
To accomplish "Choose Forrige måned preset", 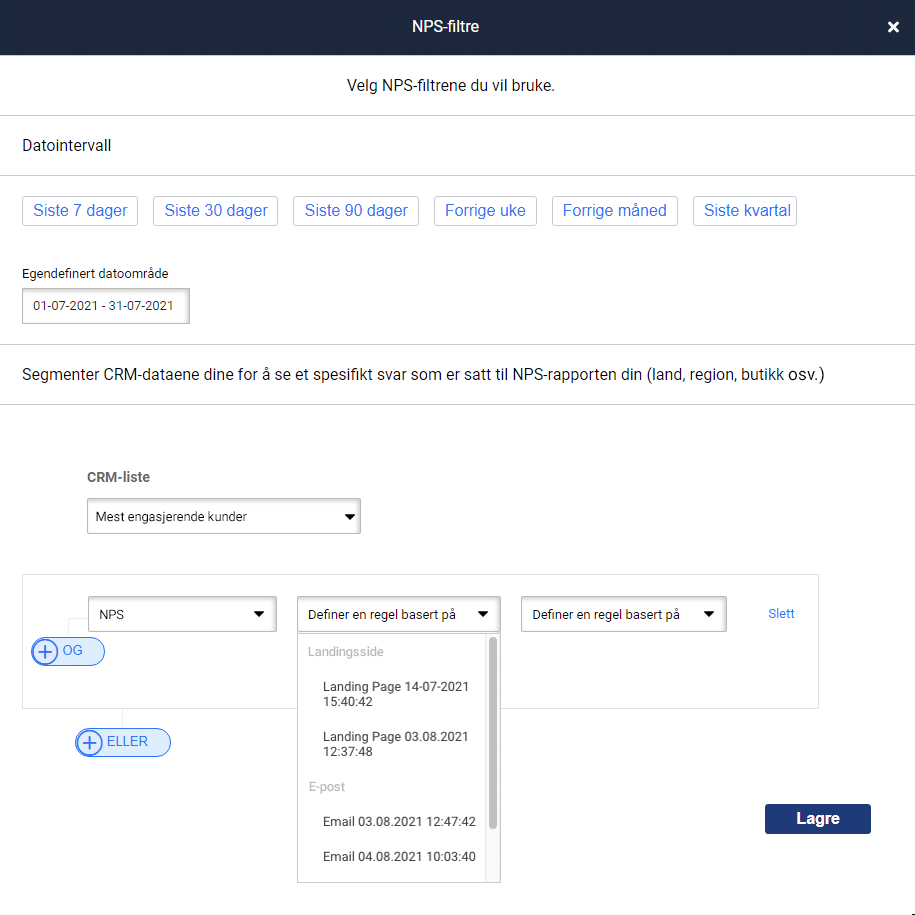I will [614, 211].
